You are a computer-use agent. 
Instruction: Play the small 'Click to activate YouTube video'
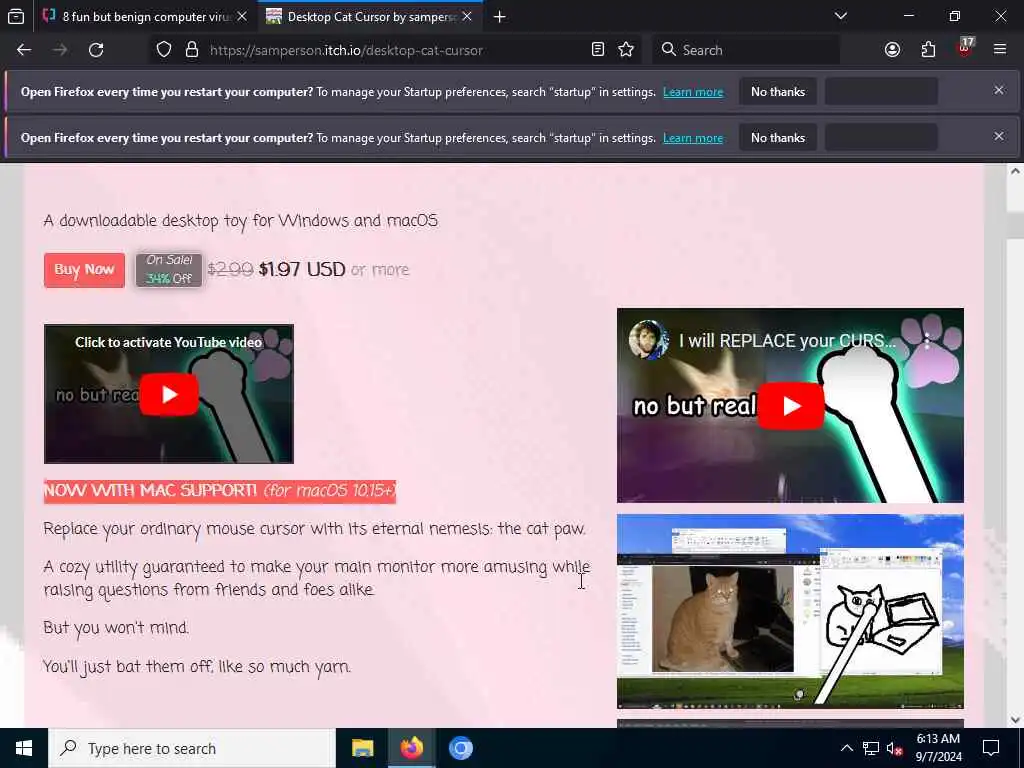pos(169,394)
